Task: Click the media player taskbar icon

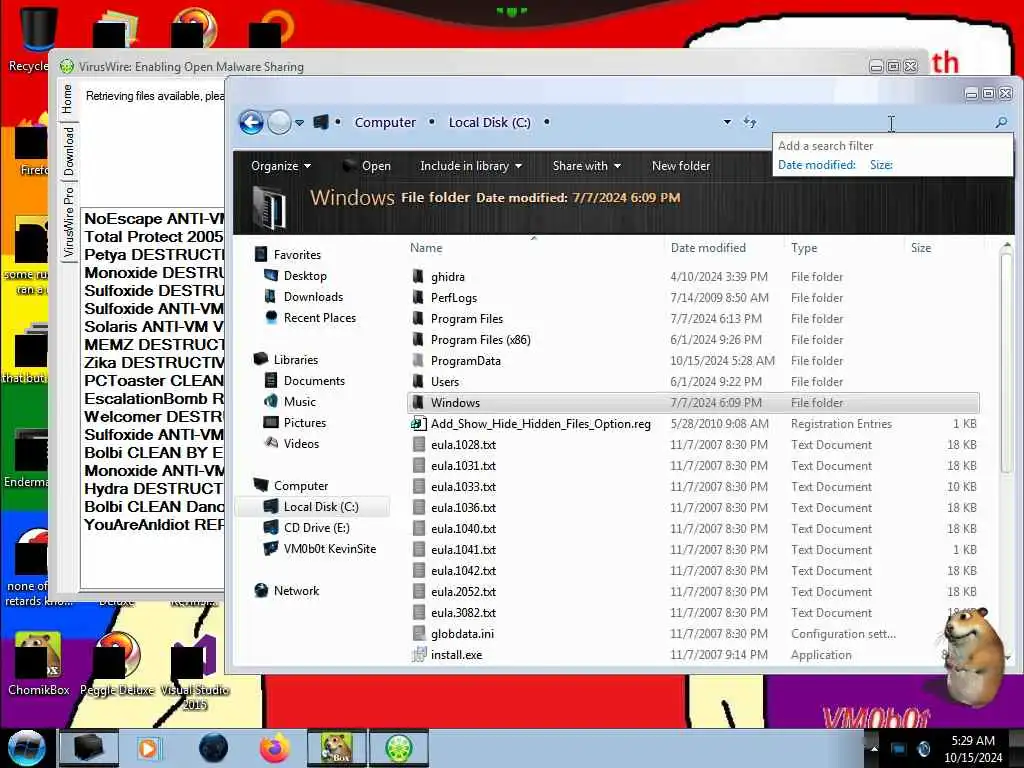Action: 148,748
